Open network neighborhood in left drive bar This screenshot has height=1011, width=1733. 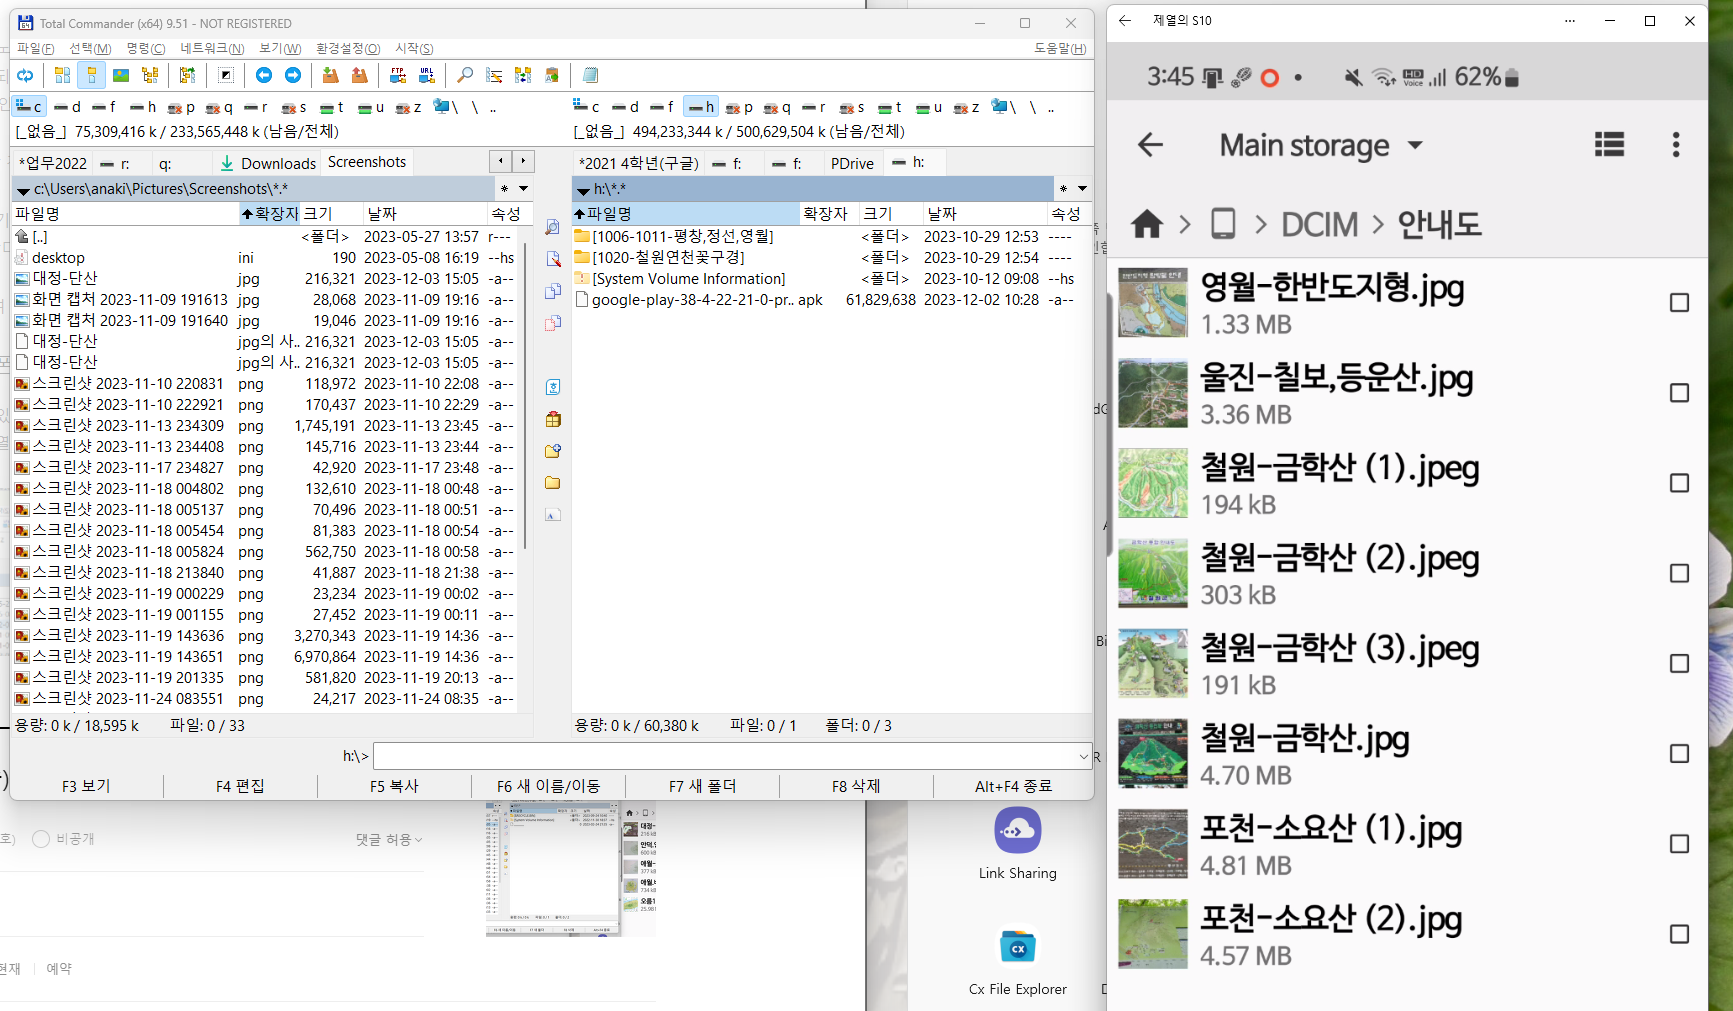pyautogui.click(x=445, y=106)
